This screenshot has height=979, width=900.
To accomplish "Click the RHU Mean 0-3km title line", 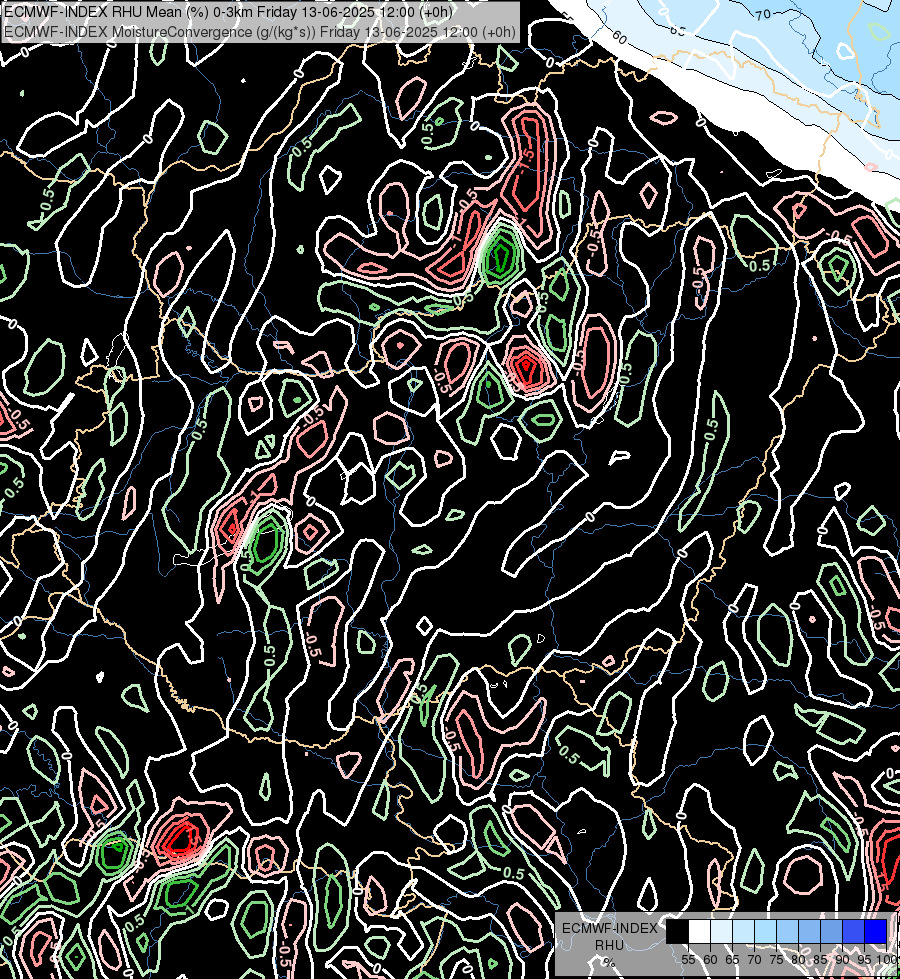I will [229, 12].
